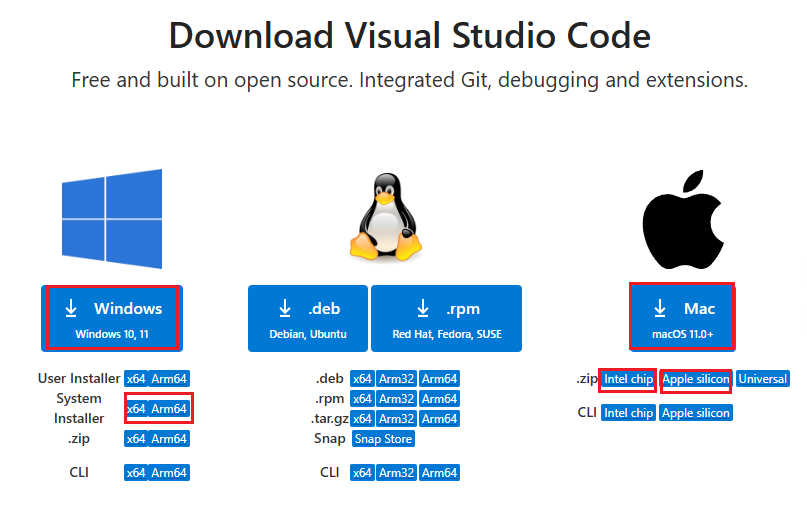Get Windows .zip x64 archive

pos(136,439)
